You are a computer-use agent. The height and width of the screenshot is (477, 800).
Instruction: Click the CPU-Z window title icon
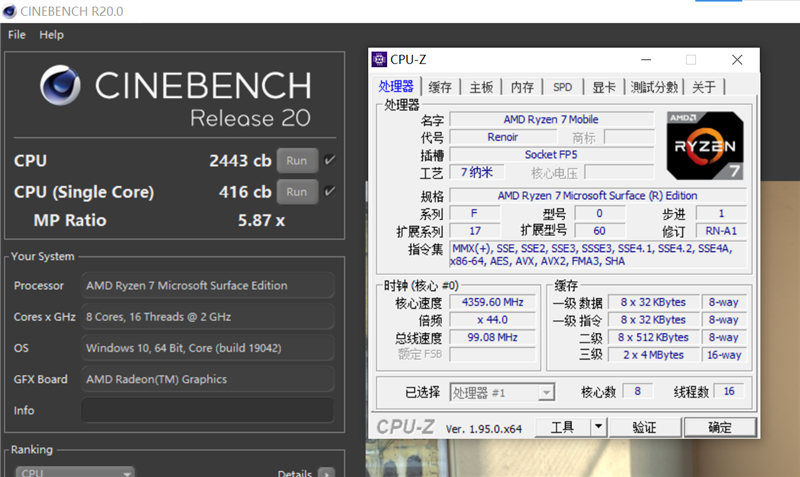(379, 60)
